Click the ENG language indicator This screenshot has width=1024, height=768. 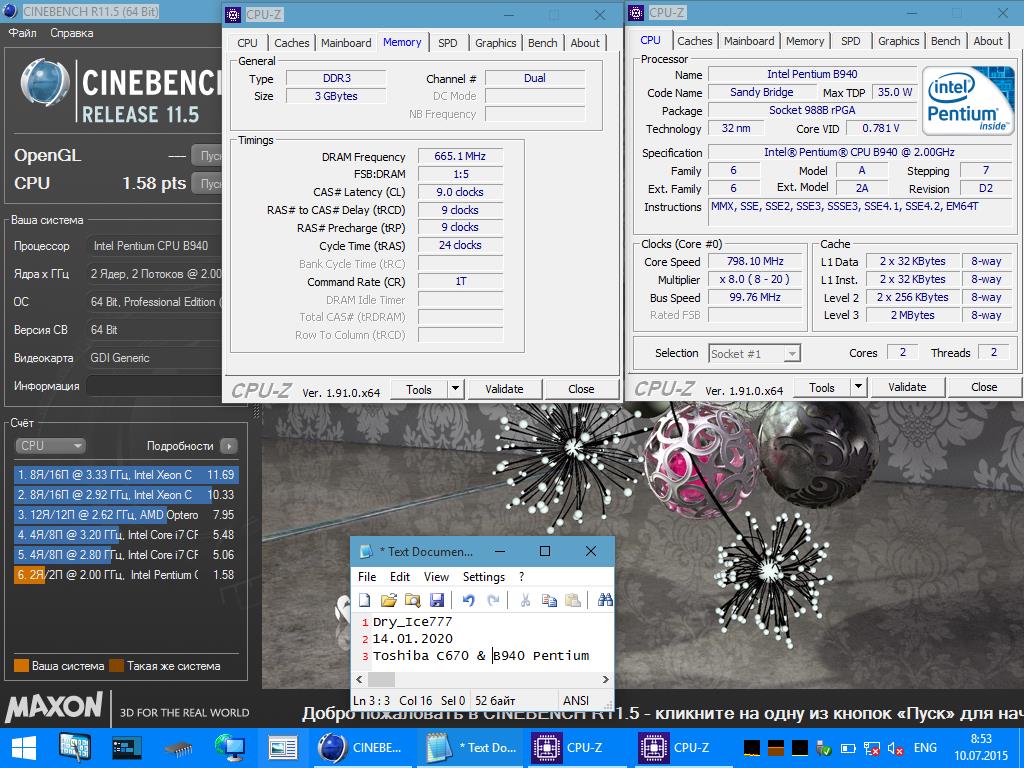click(925, 748)
